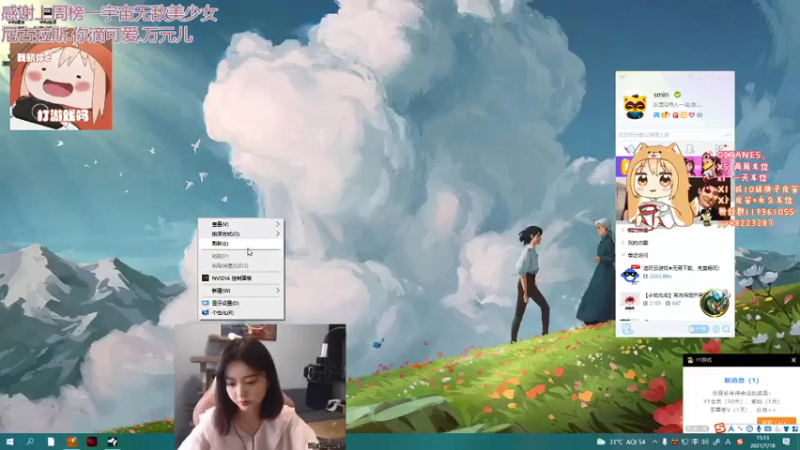Click the microphone icon in system tray
Viewport: 800px width, 450px height.
click(664, 442)
